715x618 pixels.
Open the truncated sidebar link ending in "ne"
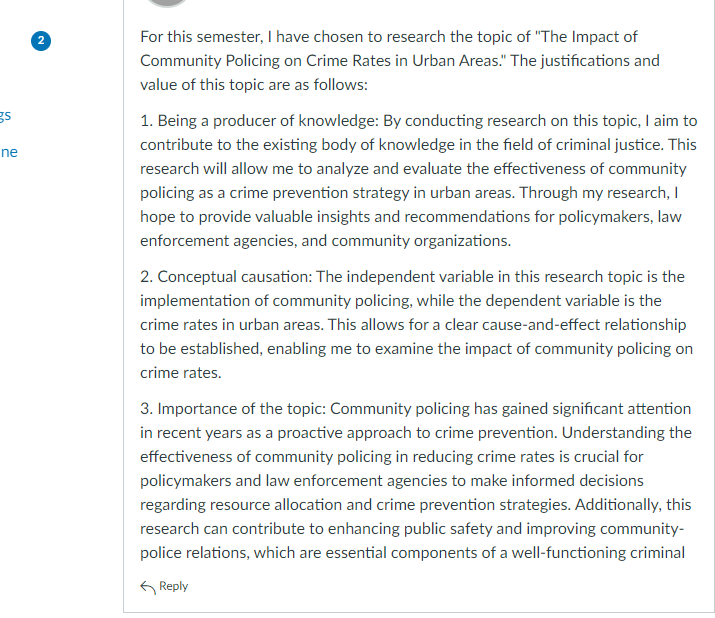[x=9, y=152]
